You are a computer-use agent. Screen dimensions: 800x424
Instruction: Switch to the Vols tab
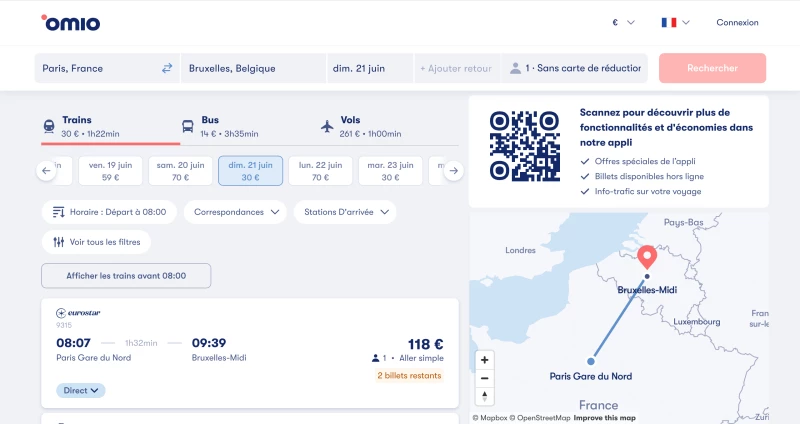click(361, 127)
